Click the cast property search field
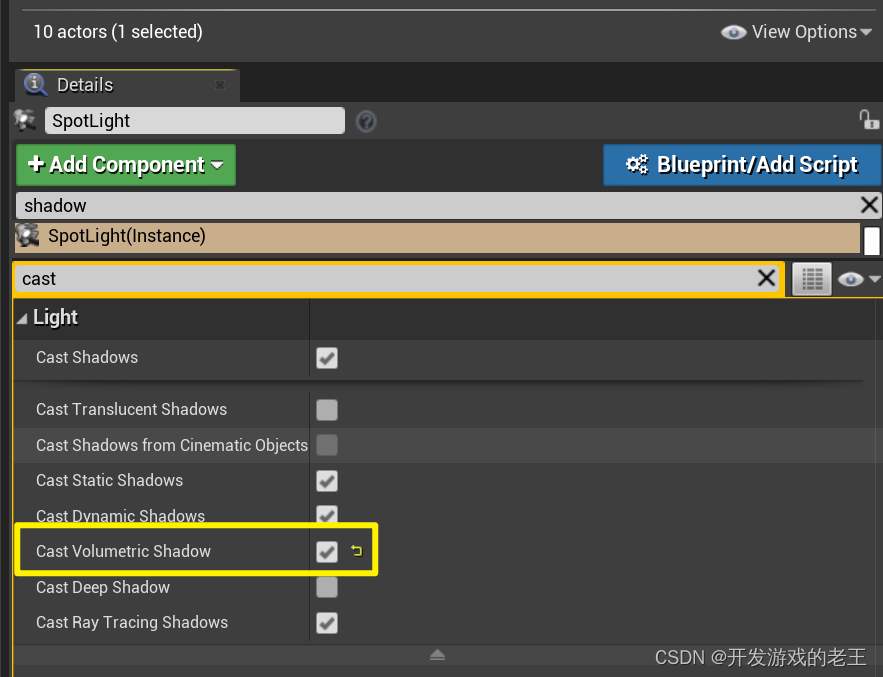883x677 pixels. point(386,279)
